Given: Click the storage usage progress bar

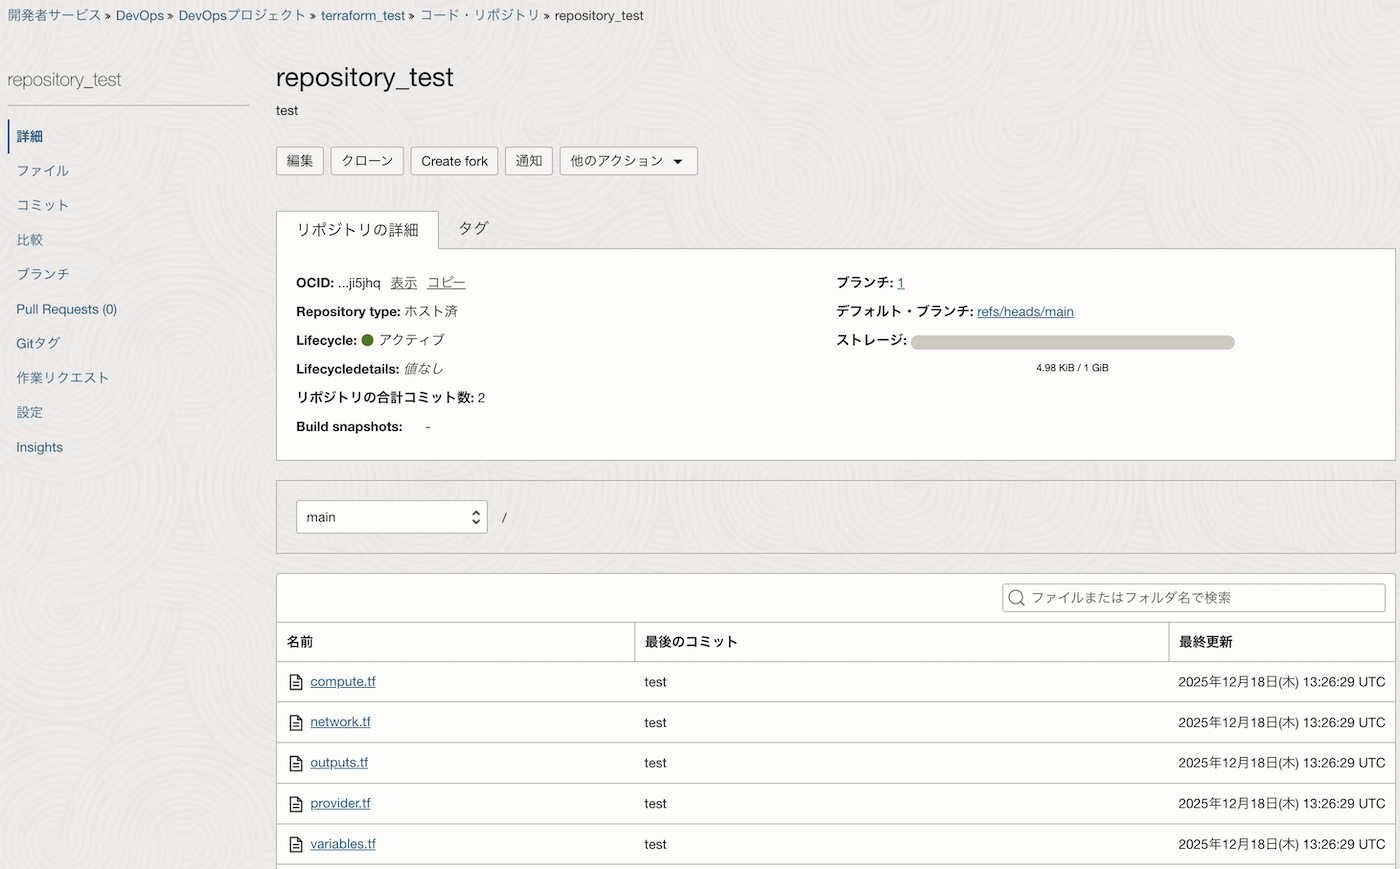Looking at the screenshot, I should coord(1072,343).
